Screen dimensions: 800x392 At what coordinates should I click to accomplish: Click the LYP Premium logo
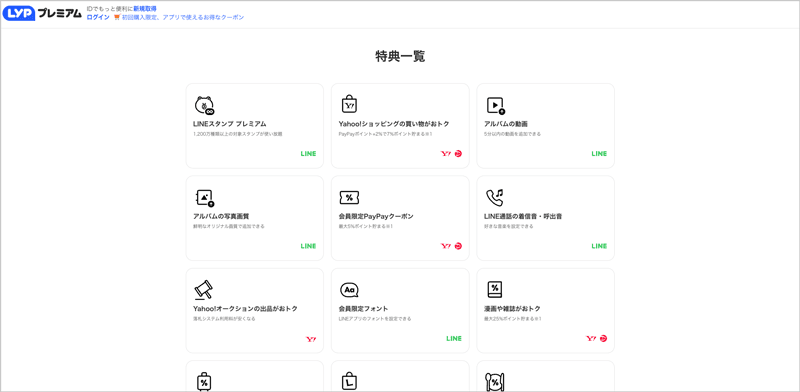(42, 13)
